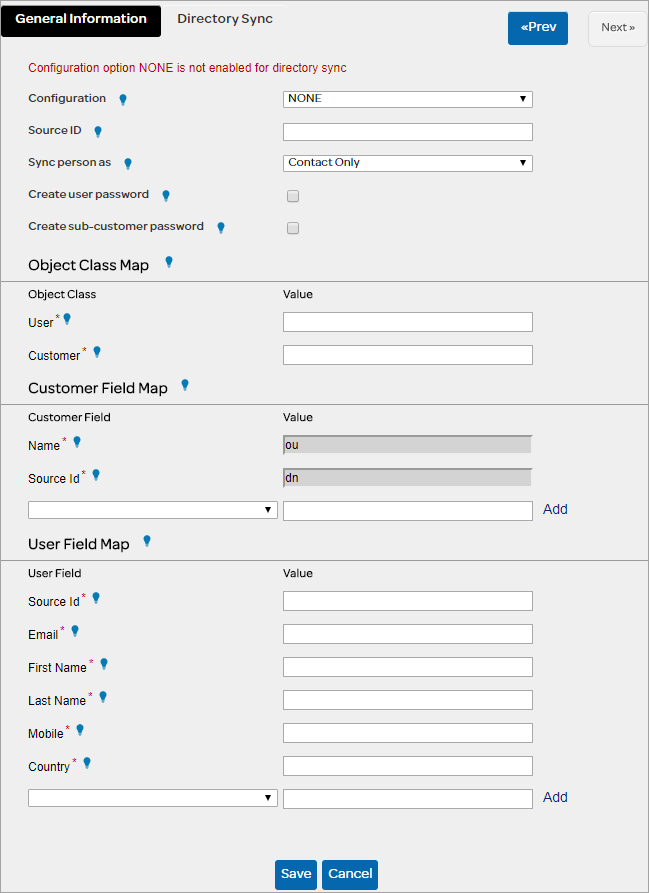The image size is (649, 893).
Task: Open help pin for Sync person as
Action: [x=127, y=163]
